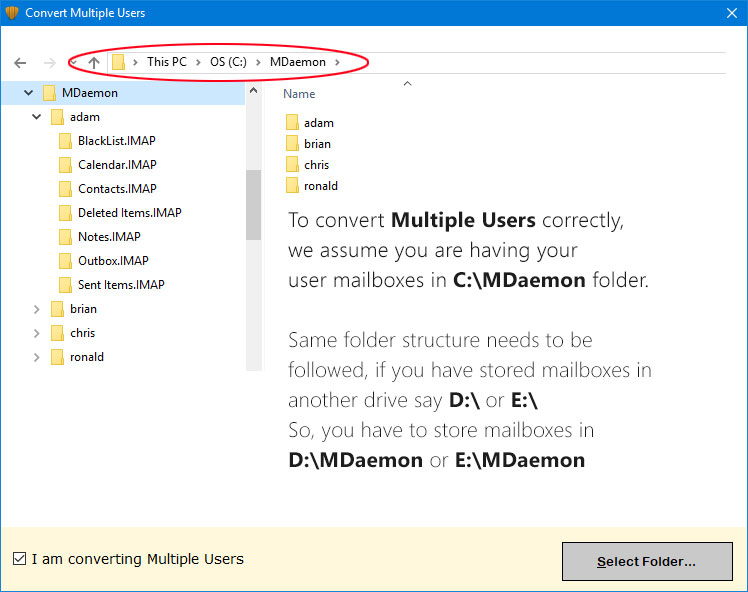The image size is (748, 592).
Task: Select Calendar.IMAP folder in tree
Action: (117, 165)
